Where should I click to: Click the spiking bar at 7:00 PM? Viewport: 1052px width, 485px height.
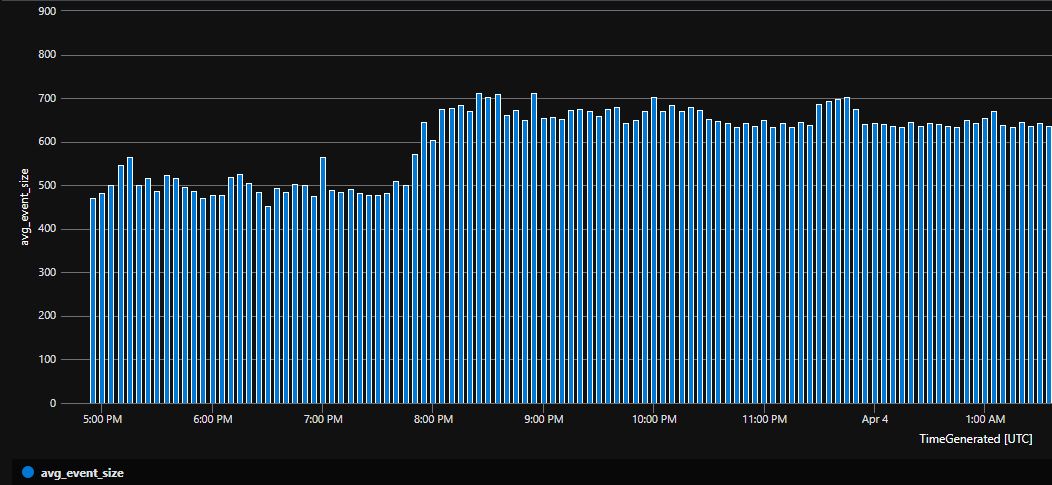[x=323, y=280]
